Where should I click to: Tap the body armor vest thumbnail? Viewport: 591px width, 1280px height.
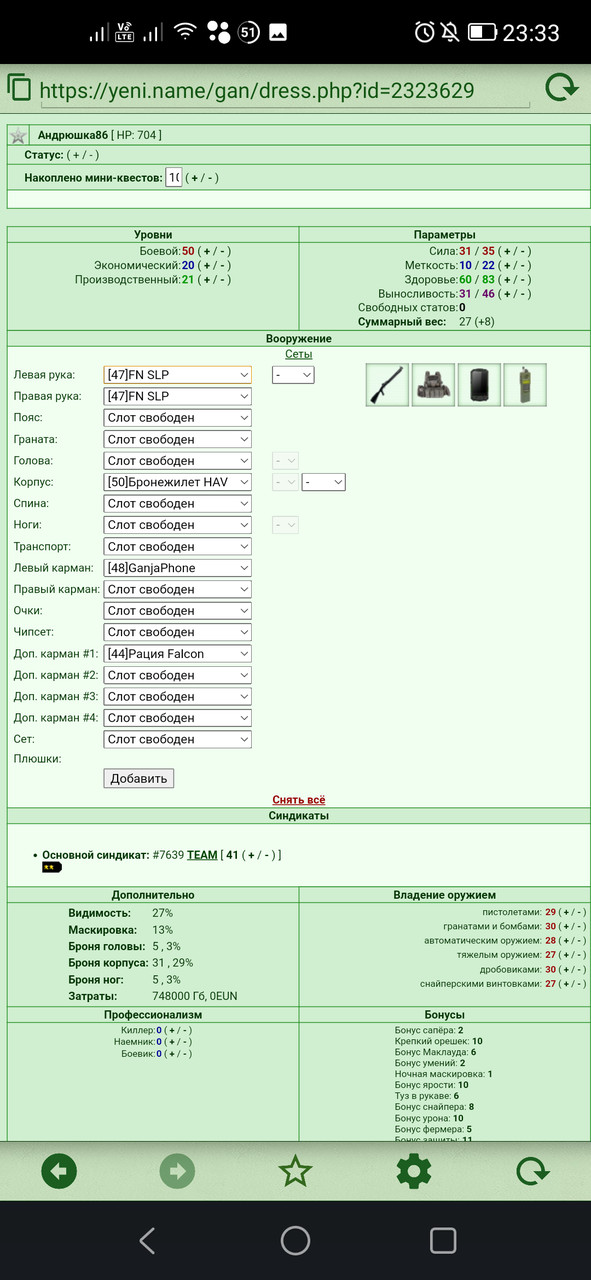(433, 385)
